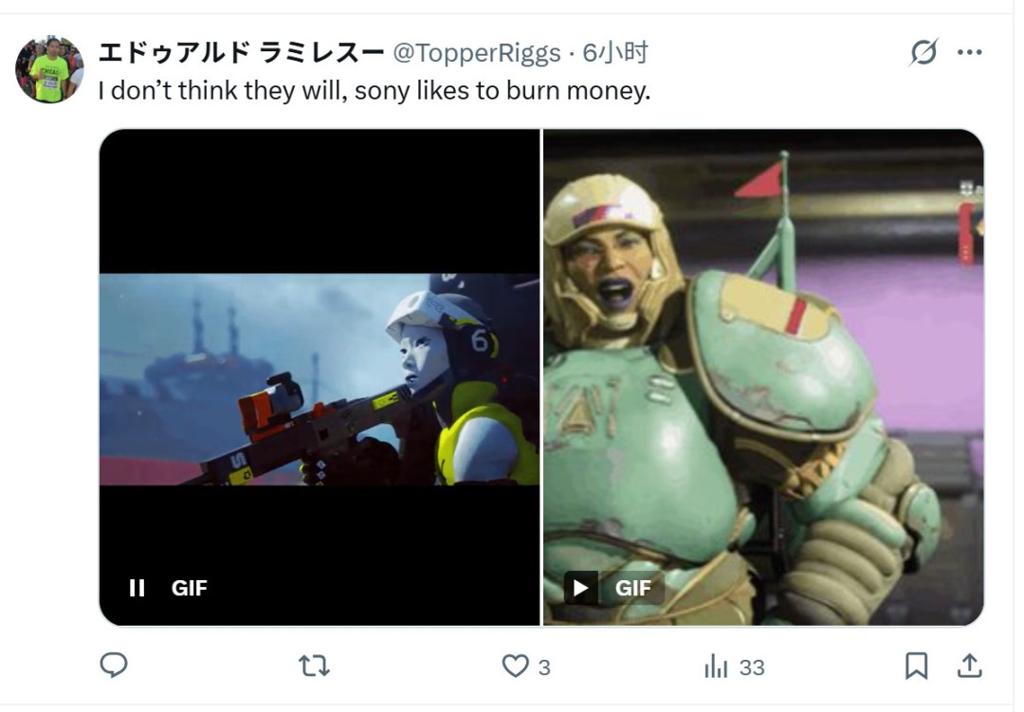Click the like count number 3
The width and height of the screenshot is (1024, 712).
544,668
